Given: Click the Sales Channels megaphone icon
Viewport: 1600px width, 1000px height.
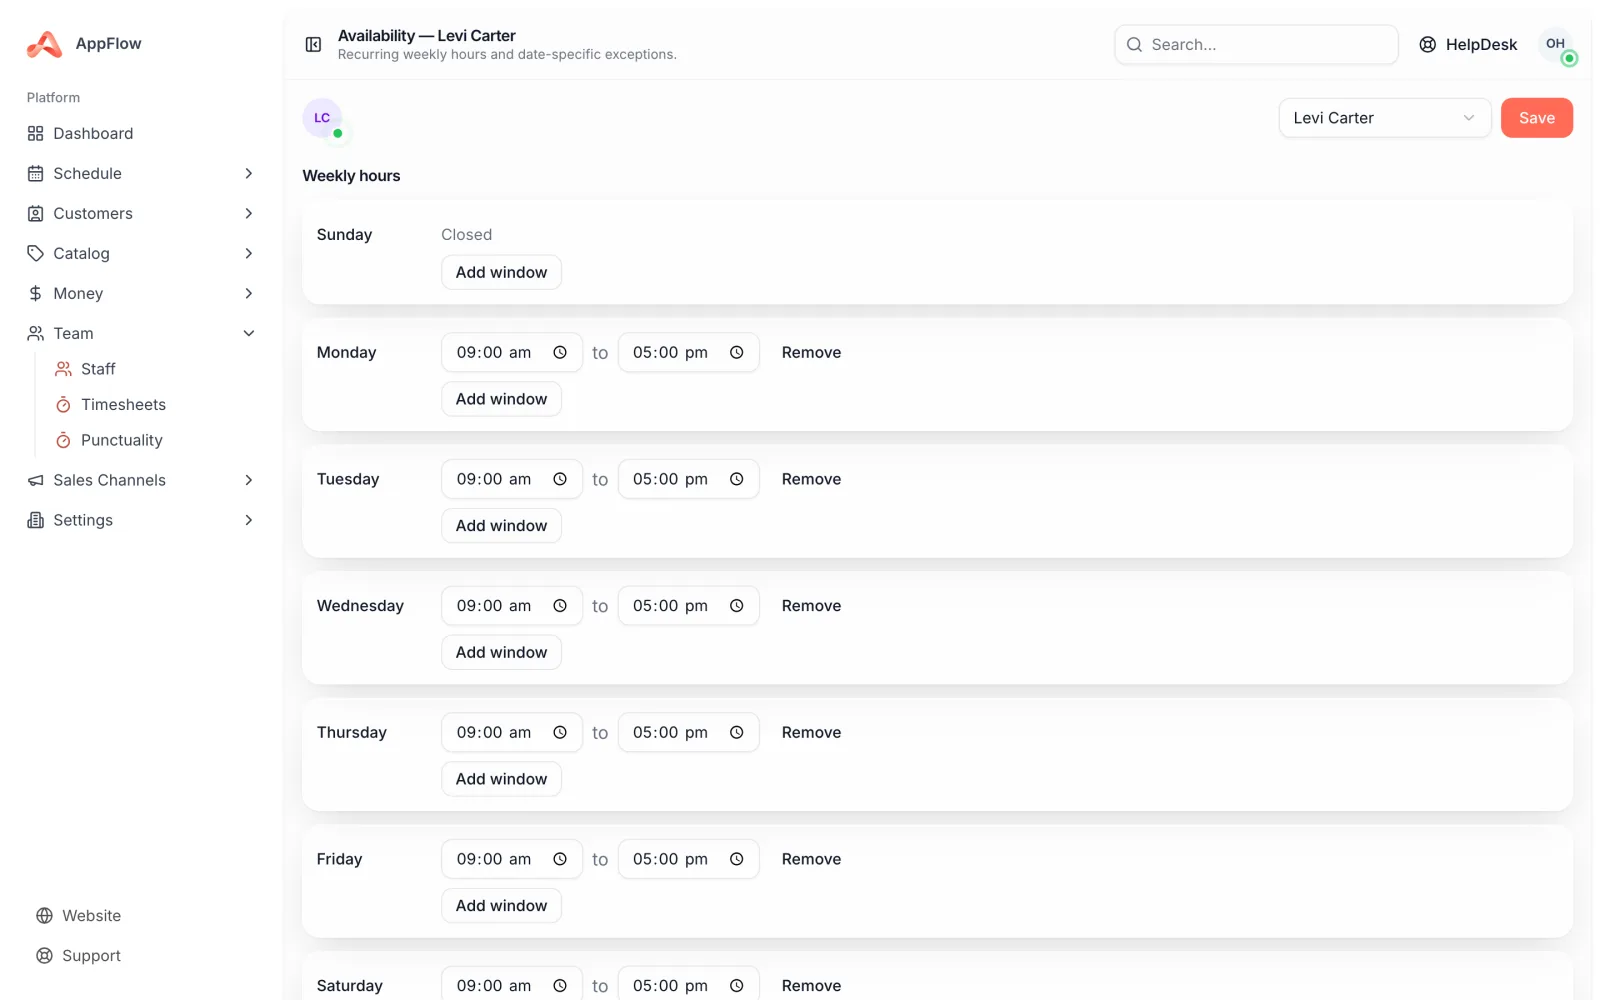Looking at the screenshot, I should click(36, 480).
